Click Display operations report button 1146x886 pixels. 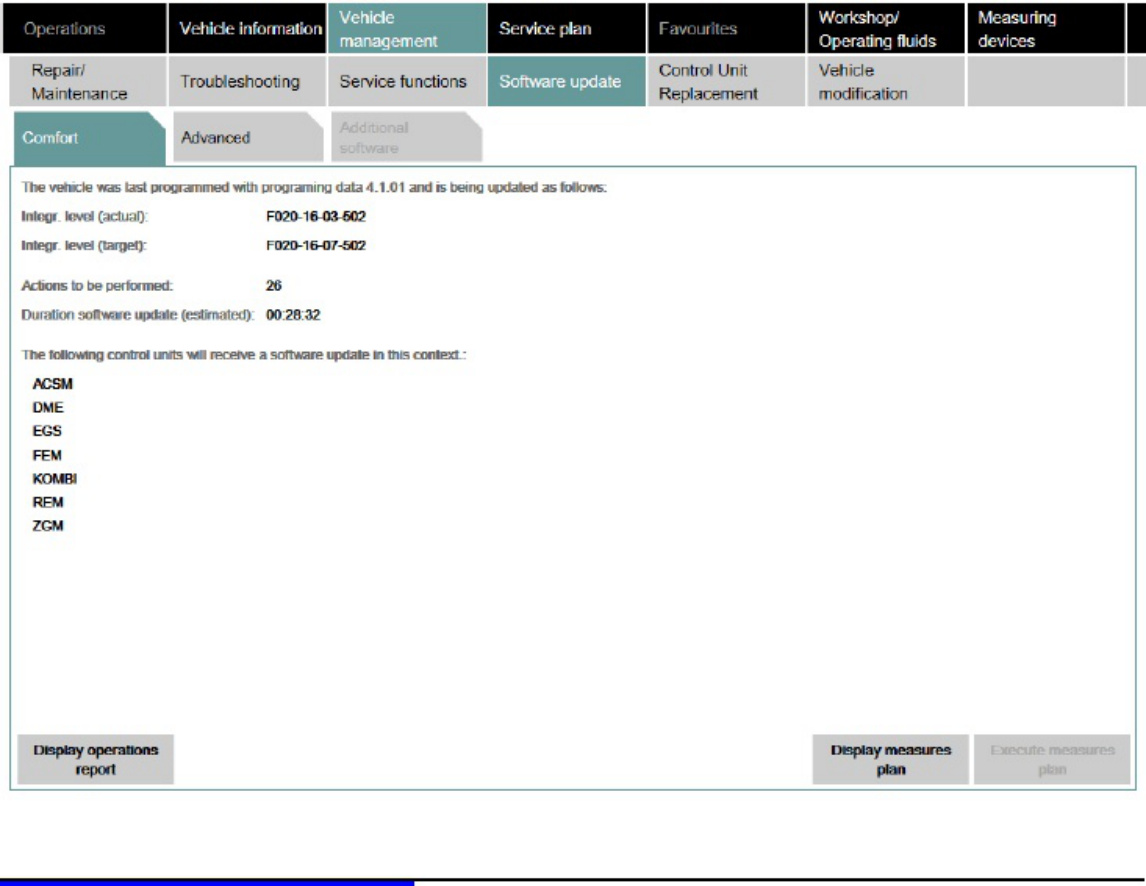tap(96, 760)
